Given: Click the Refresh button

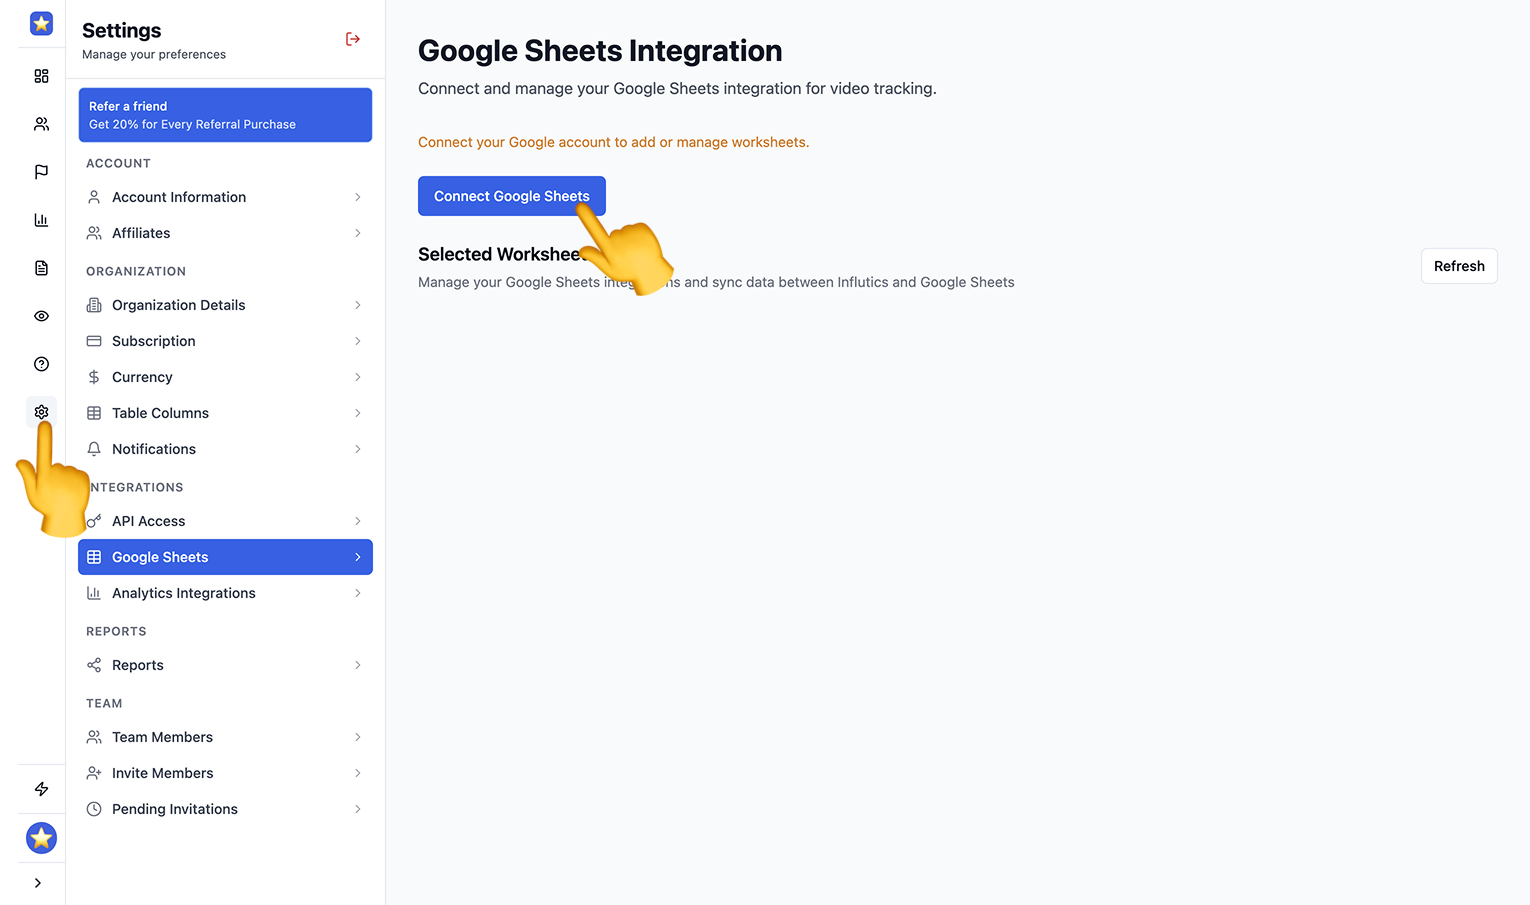Looking at the screenshot, I should pos(1459,266).
